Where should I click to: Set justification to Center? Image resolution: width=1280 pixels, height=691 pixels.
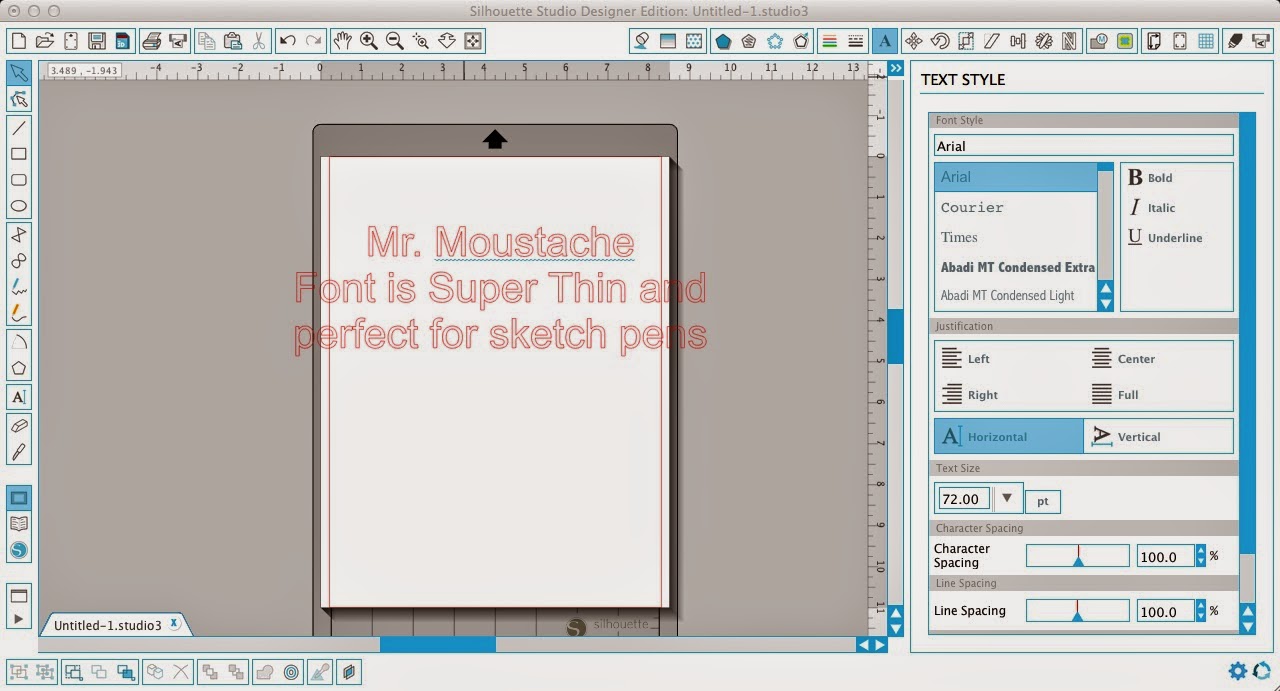pos(1123,359)
